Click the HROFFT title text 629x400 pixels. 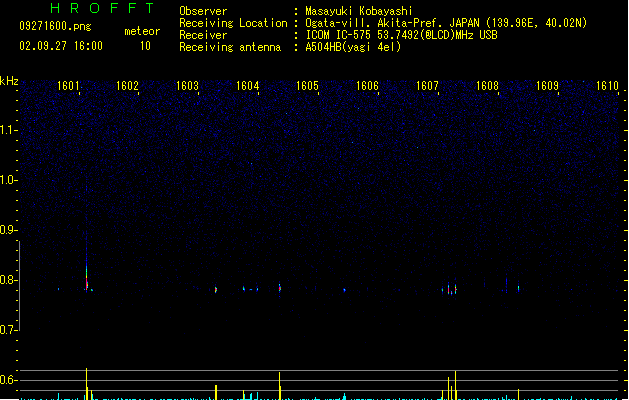[x=102, y=8]
